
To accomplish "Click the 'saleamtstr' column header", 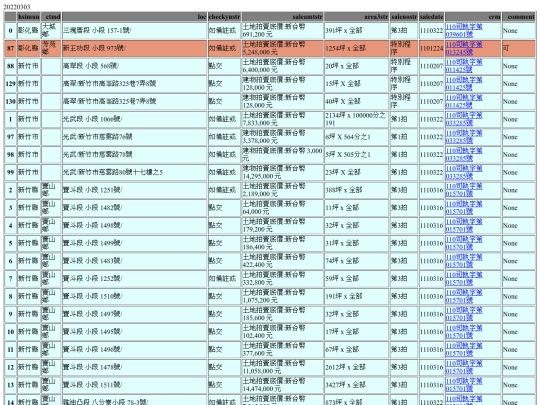I will [x=282, y=17].
